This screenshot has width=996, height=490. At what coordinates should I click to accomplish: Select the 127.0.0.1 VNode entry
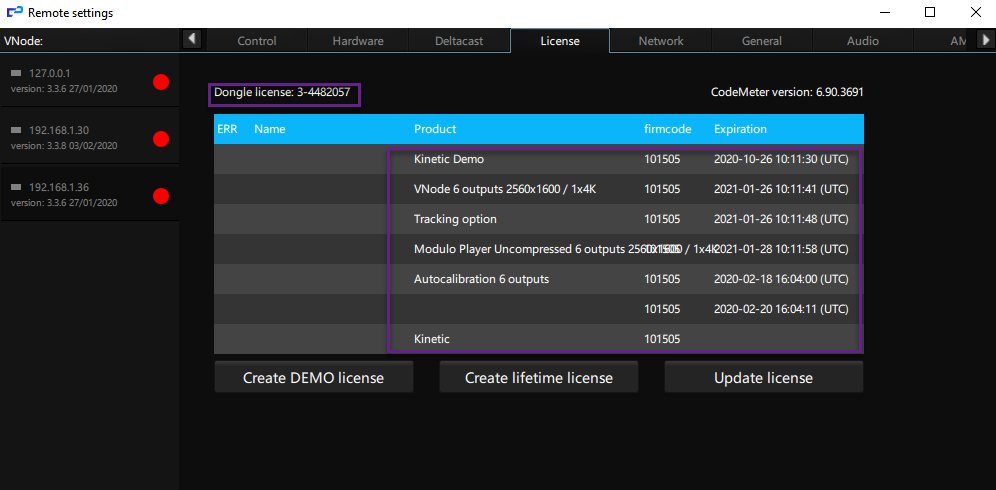click(90, 81)
